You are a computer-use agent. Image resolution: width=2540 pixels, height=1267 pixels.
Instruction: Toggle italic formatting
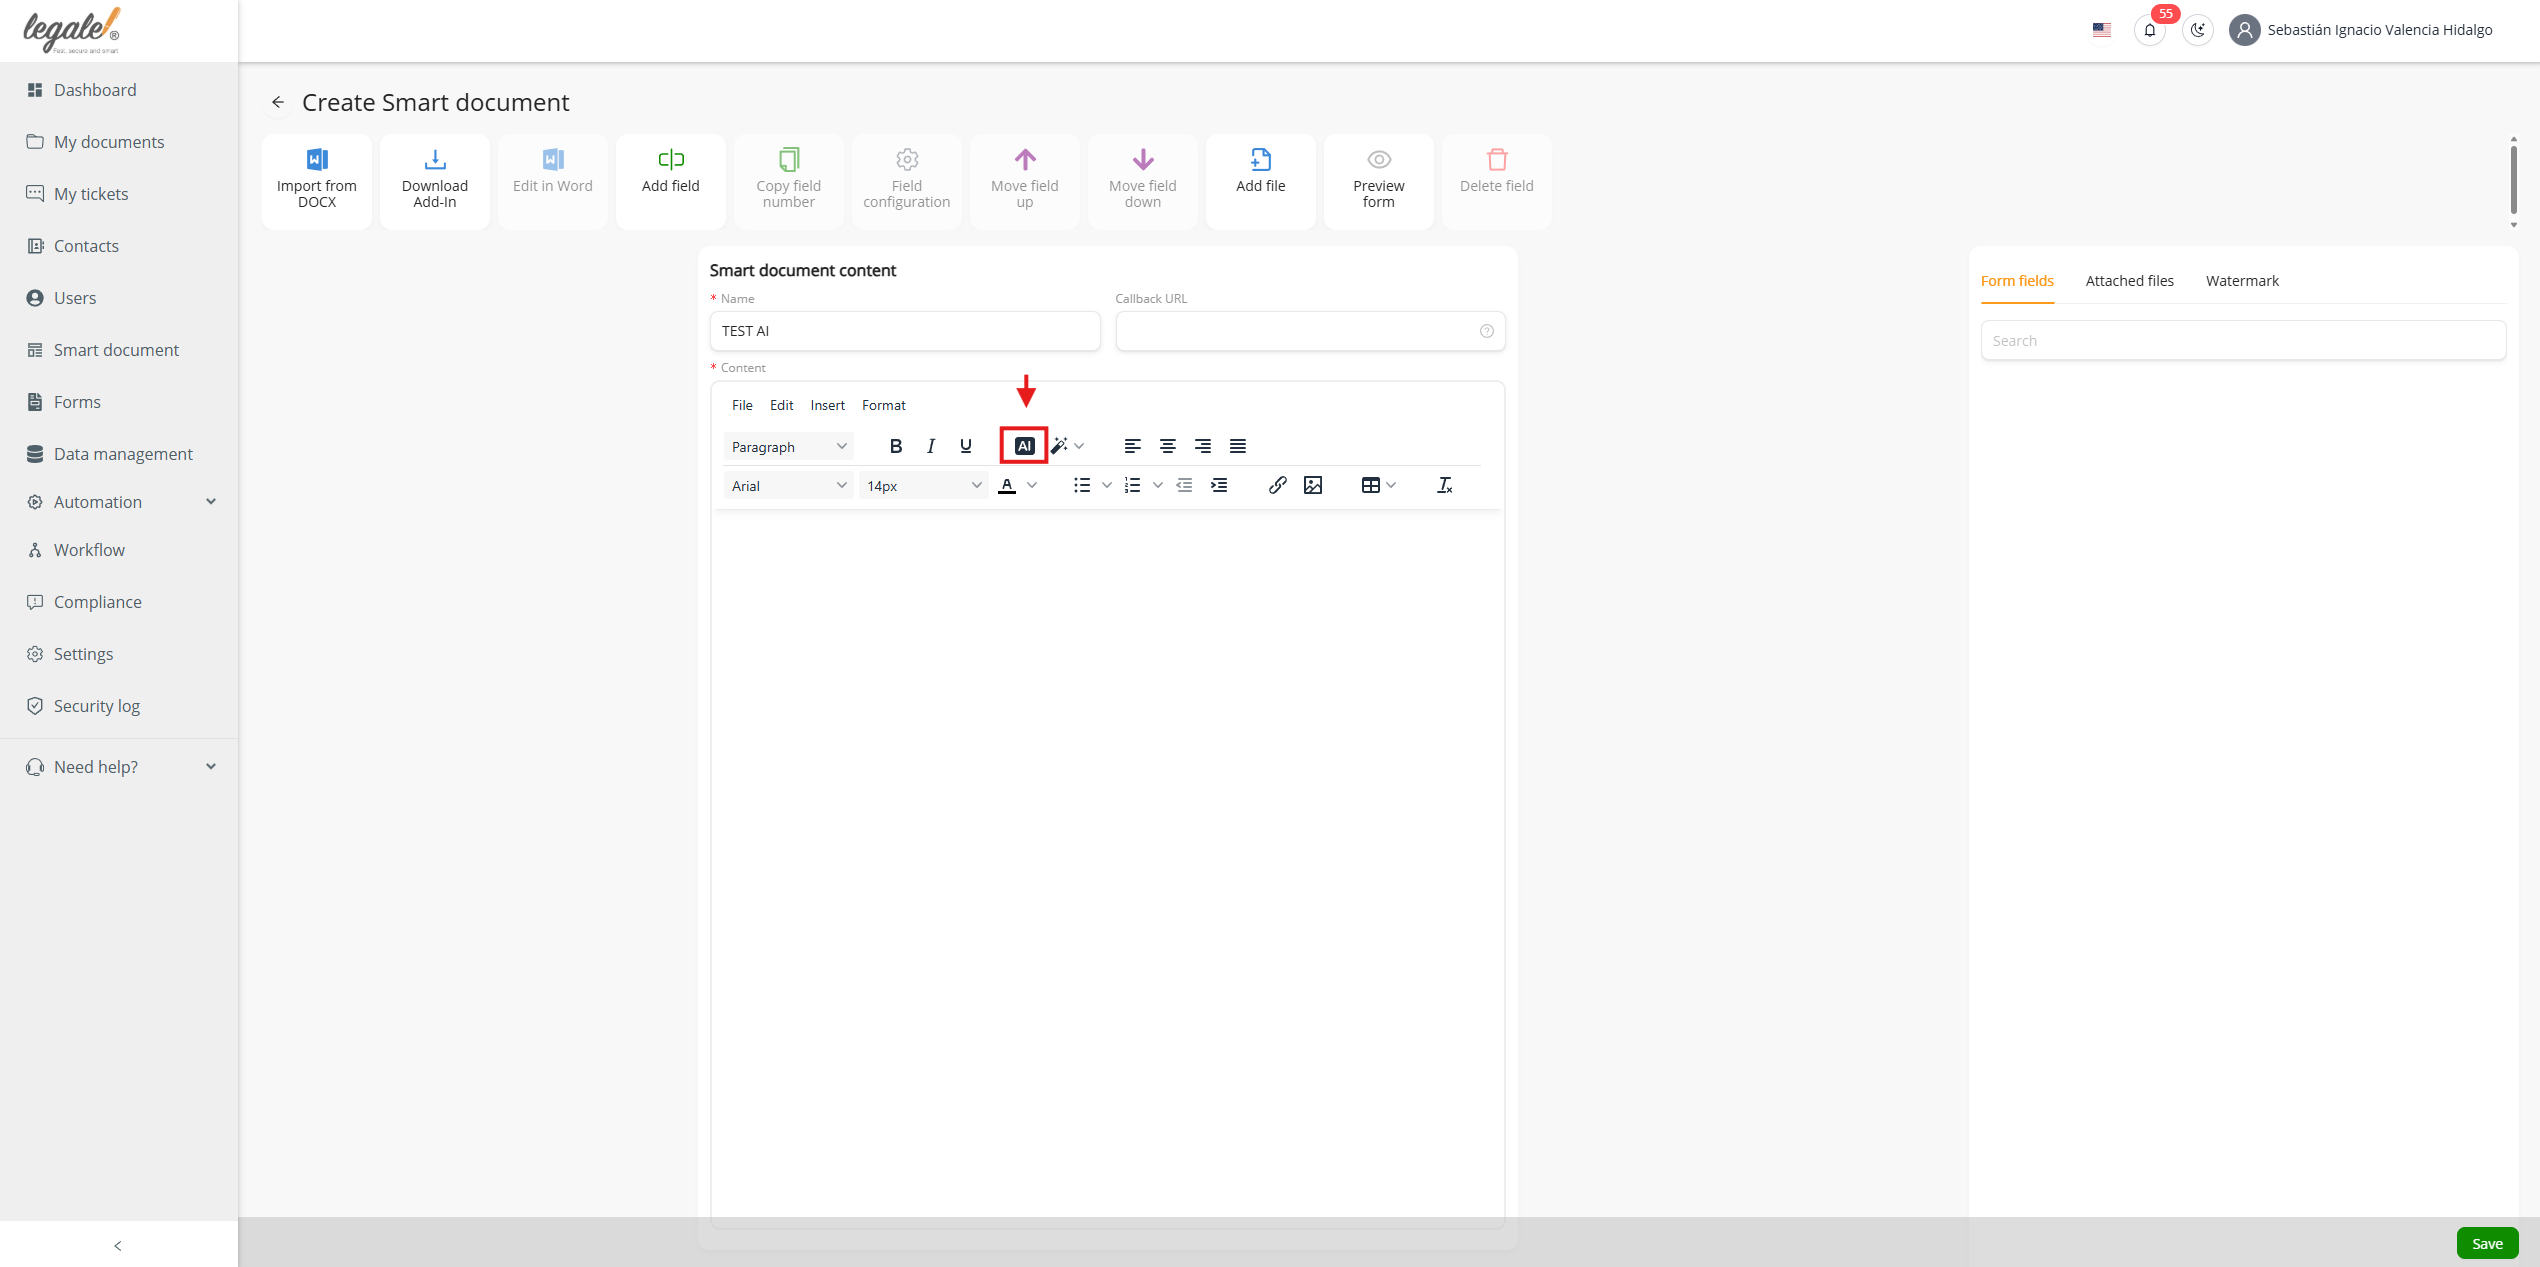tap(930, 446)
